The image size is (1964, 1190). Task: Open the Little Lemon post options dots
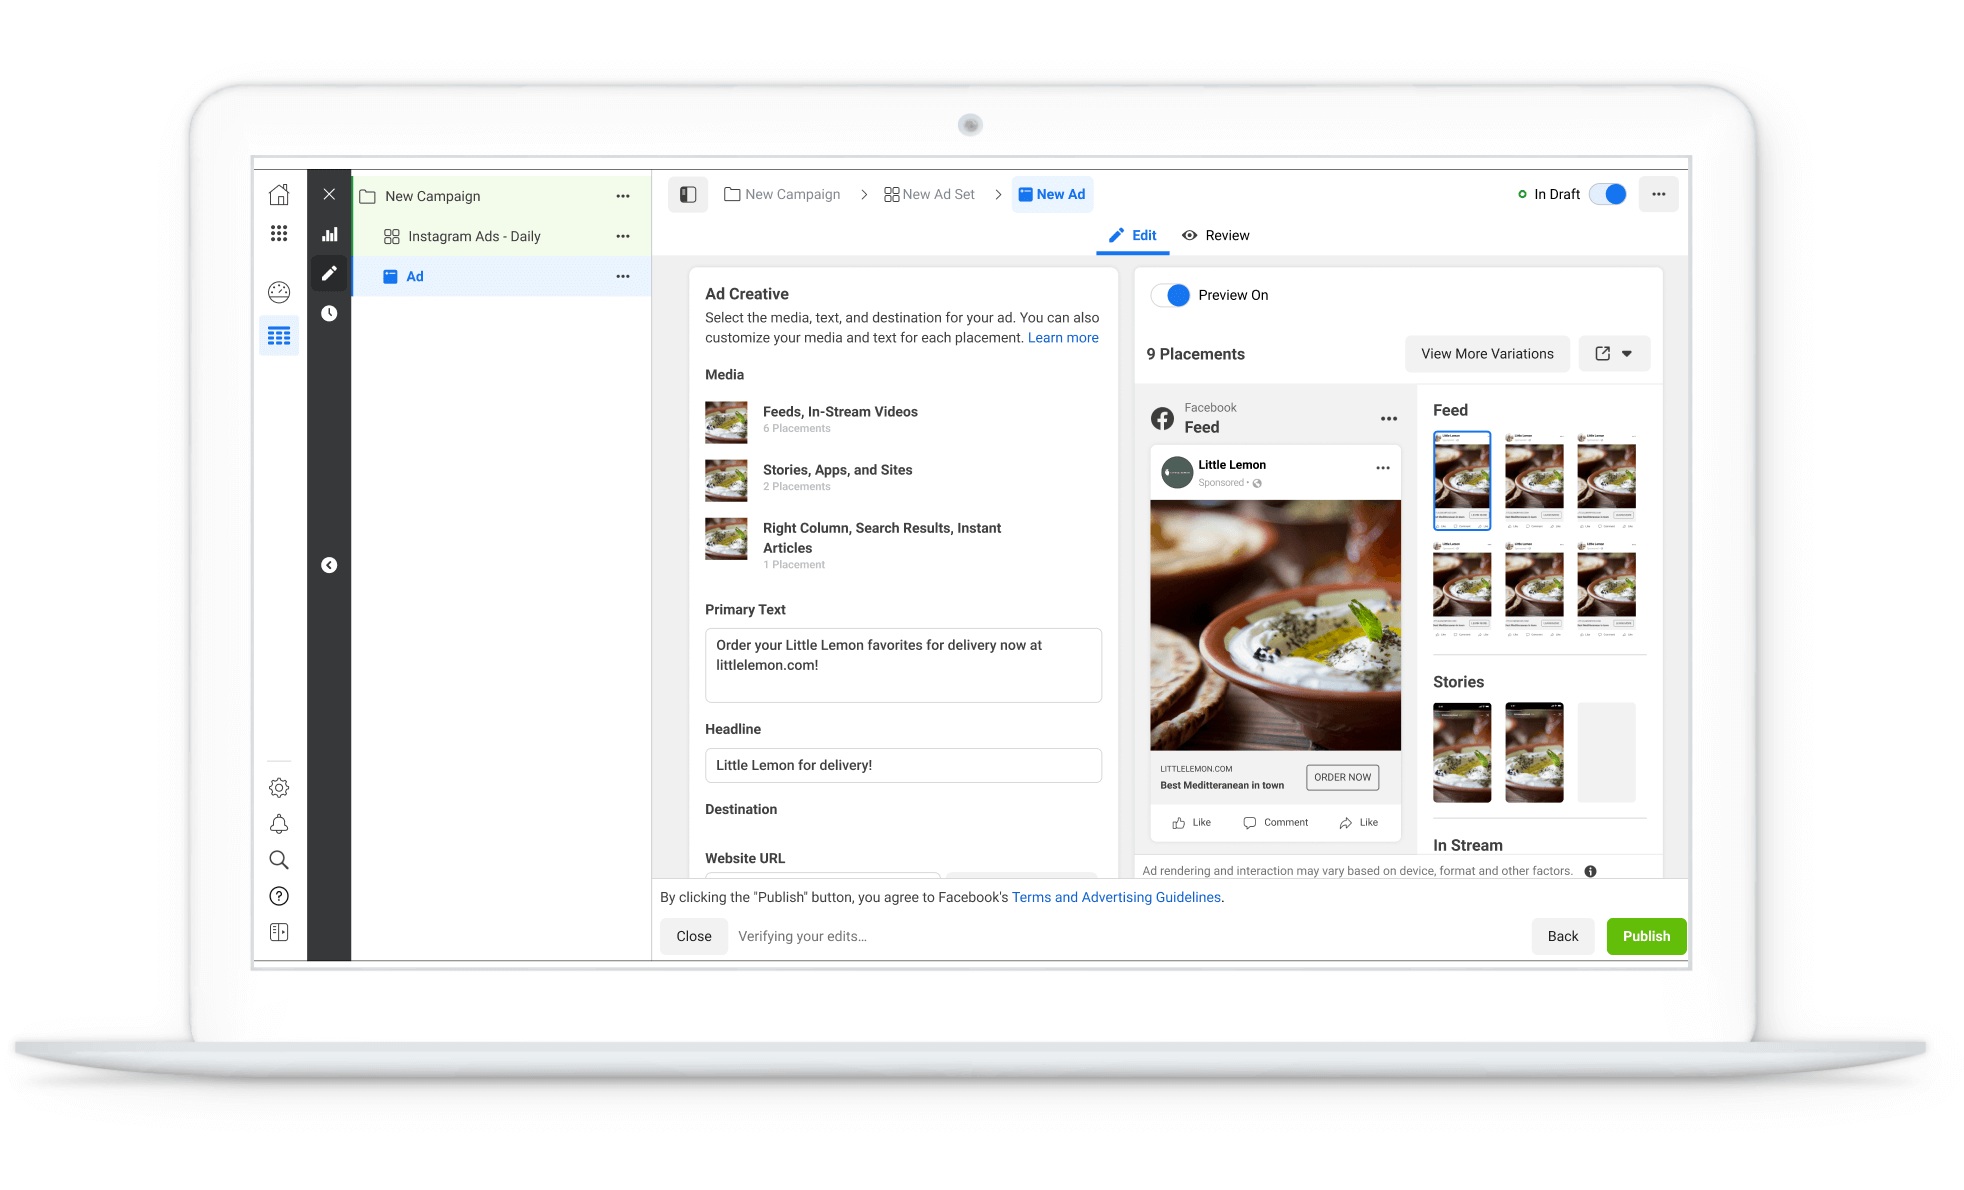point(1383,468)
